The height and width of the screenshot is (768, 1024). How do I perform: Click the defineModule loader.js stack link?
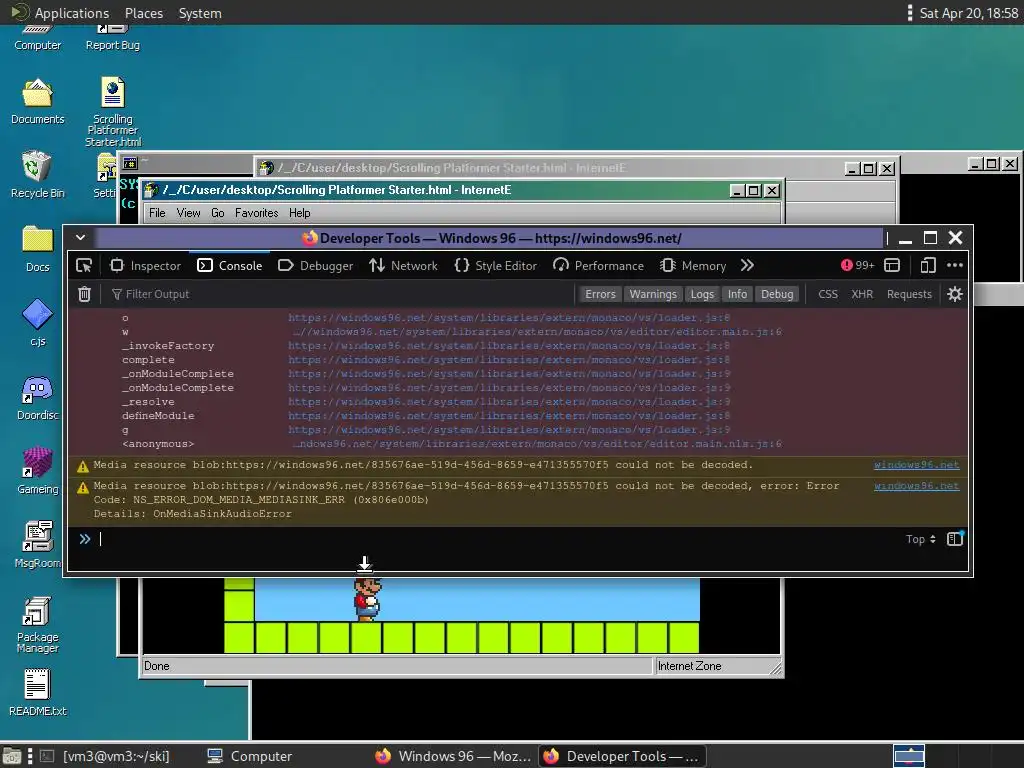coord(509,415)
